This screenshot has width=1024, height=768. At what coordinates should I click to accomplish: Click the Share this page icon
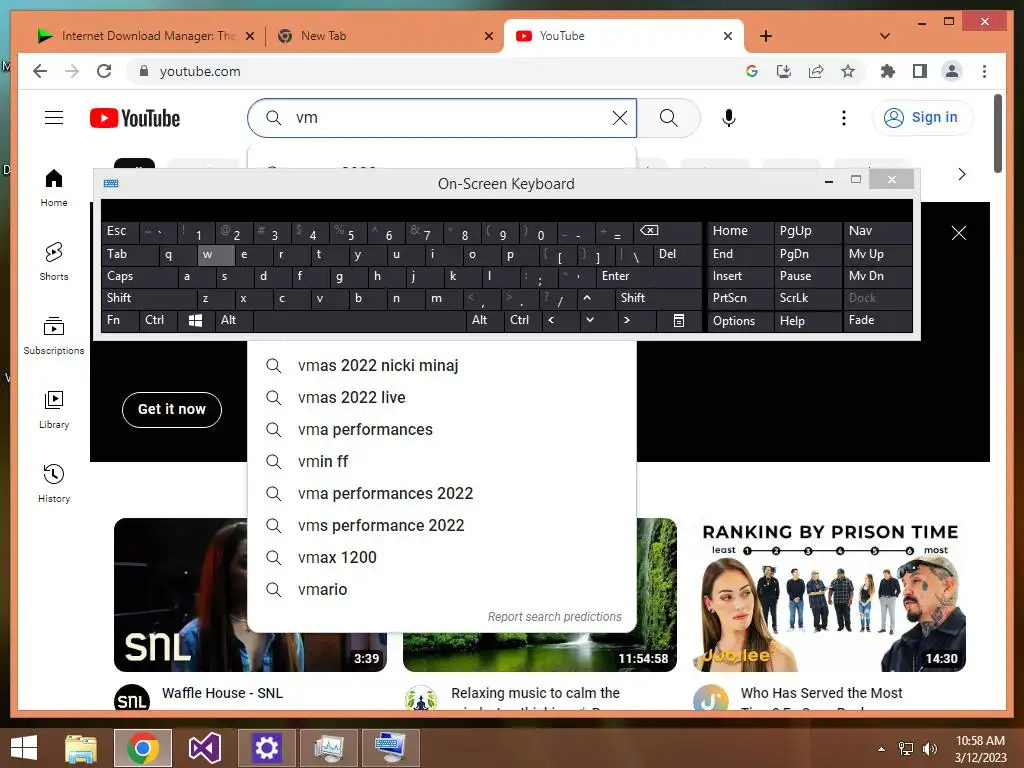point(816,71)
